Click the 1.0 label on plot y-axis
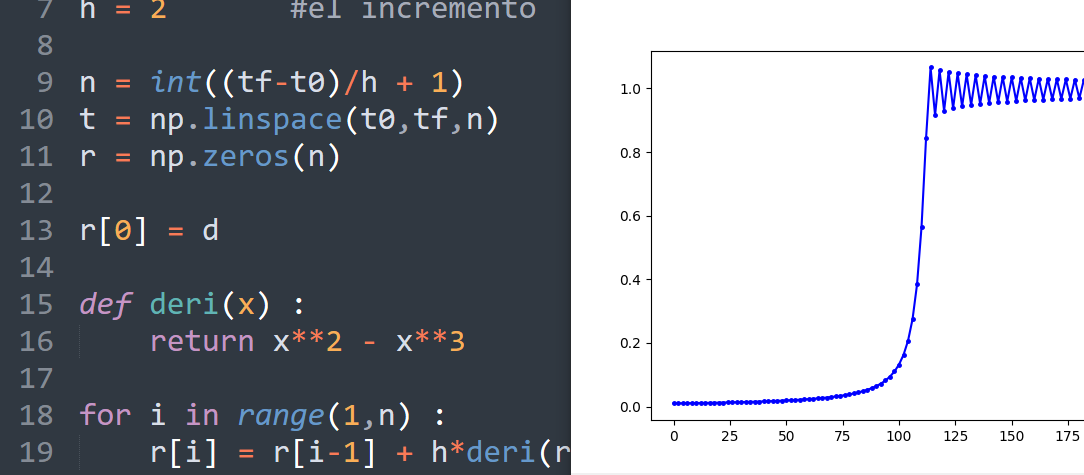Image resolution: width=1084 pixels, height=475 pixels. point(628,89)
